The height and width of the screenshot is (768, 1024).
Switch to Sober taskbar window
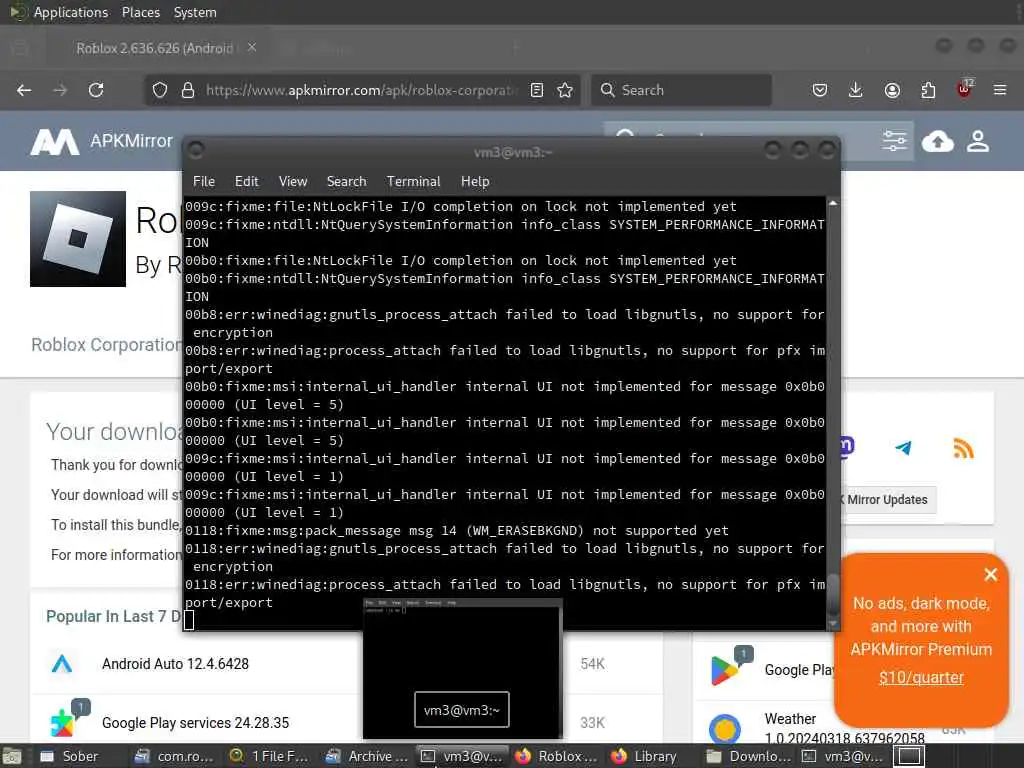click(69, 756)
